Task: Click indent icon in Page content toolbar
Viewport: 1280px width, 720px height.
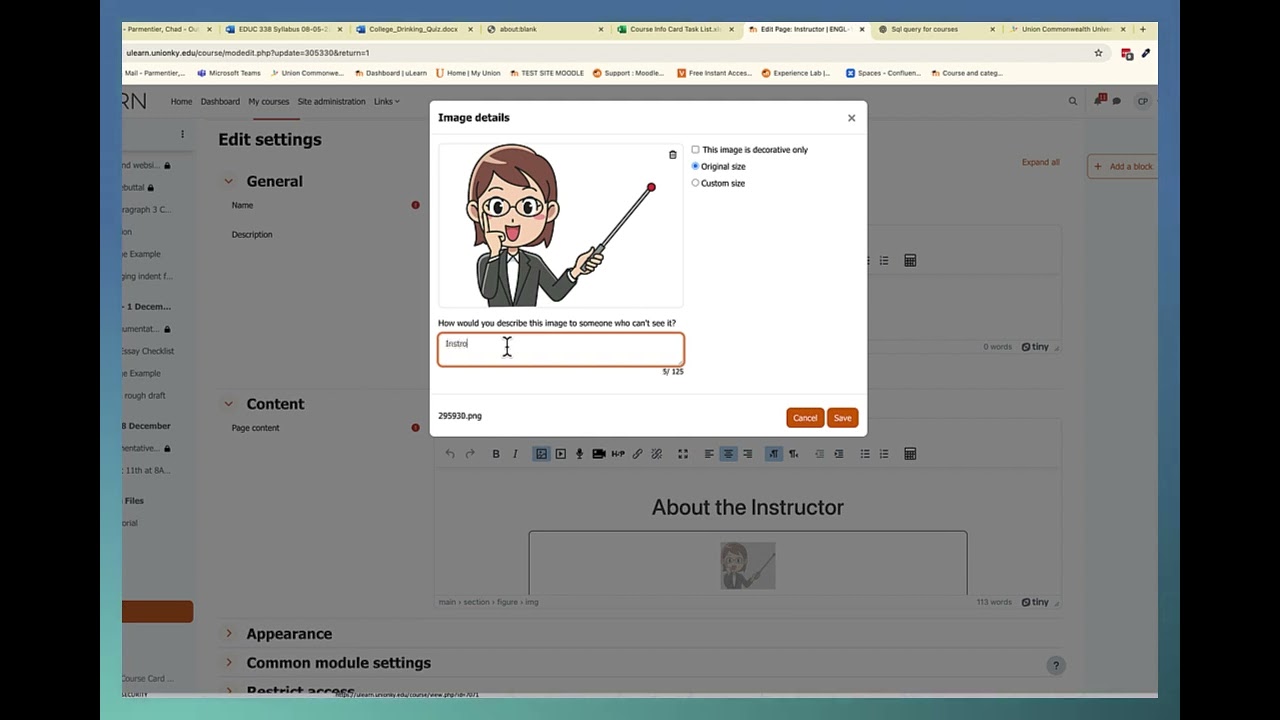Action: tap(839, 454)
